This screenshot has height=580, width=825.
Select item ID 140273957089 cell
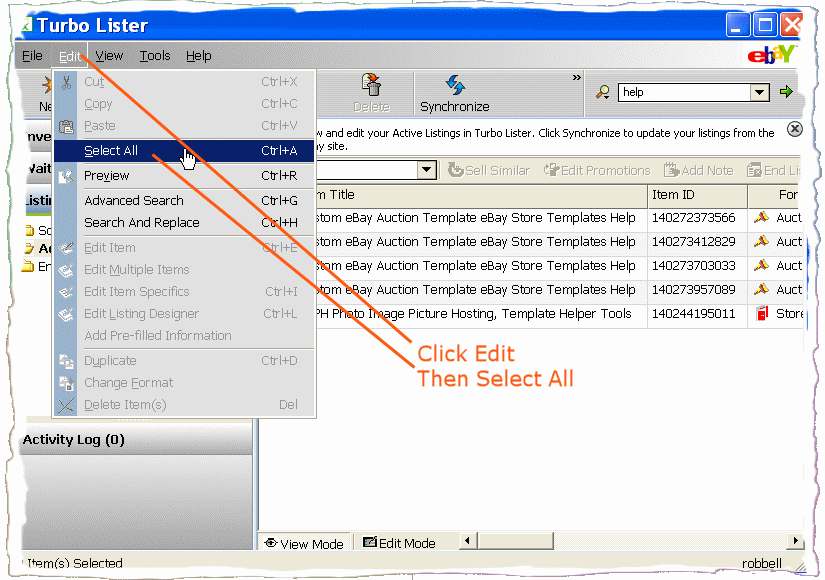click(x=697, y=290)
